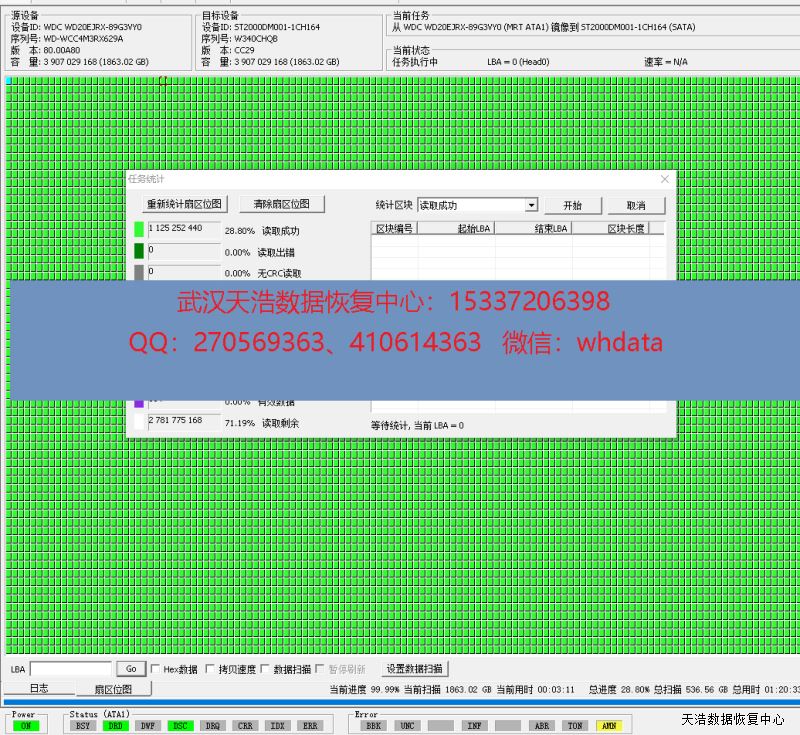Switch to the 日志 tab
Image resolution: width=800 pixels, height=735 pixels.
click(38, 688)
